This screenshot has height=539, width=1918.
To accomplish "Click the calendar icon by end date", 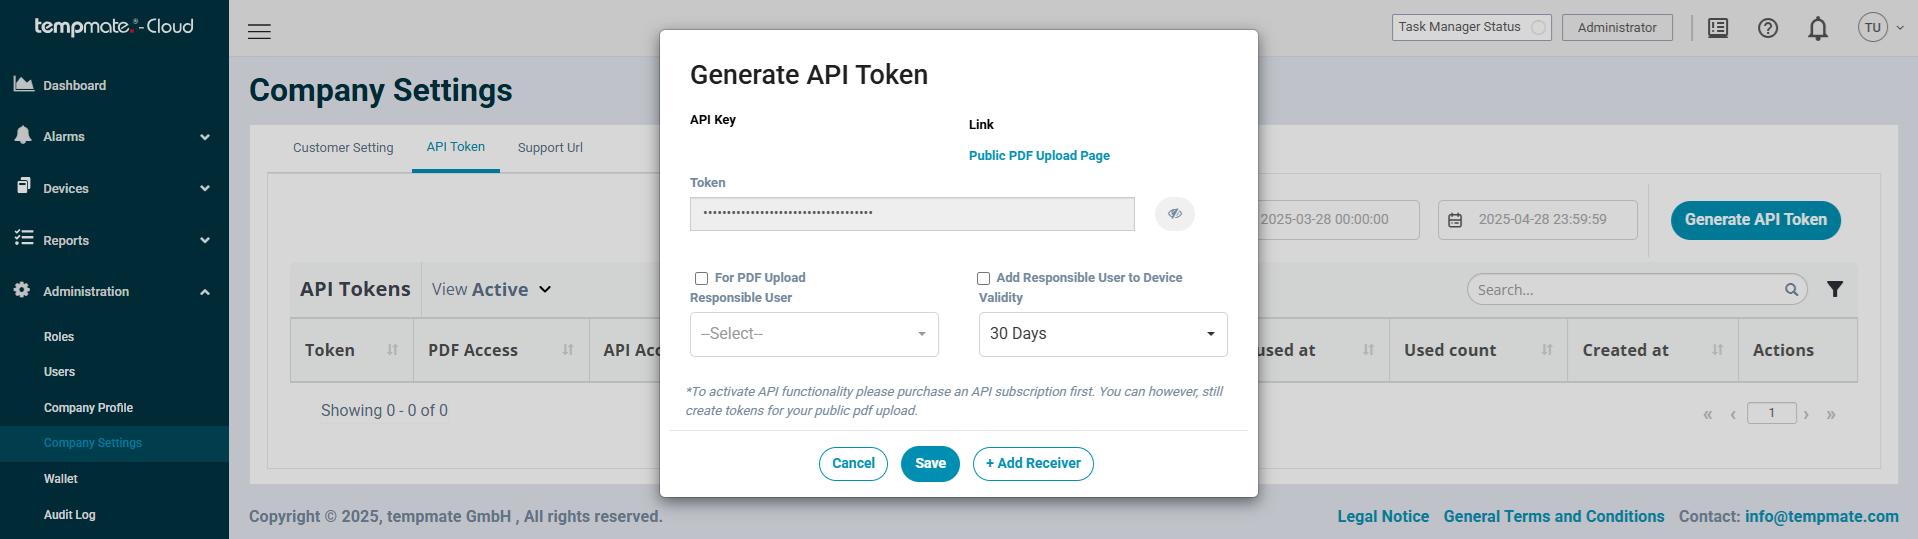I will click(x=1456, y=220).
